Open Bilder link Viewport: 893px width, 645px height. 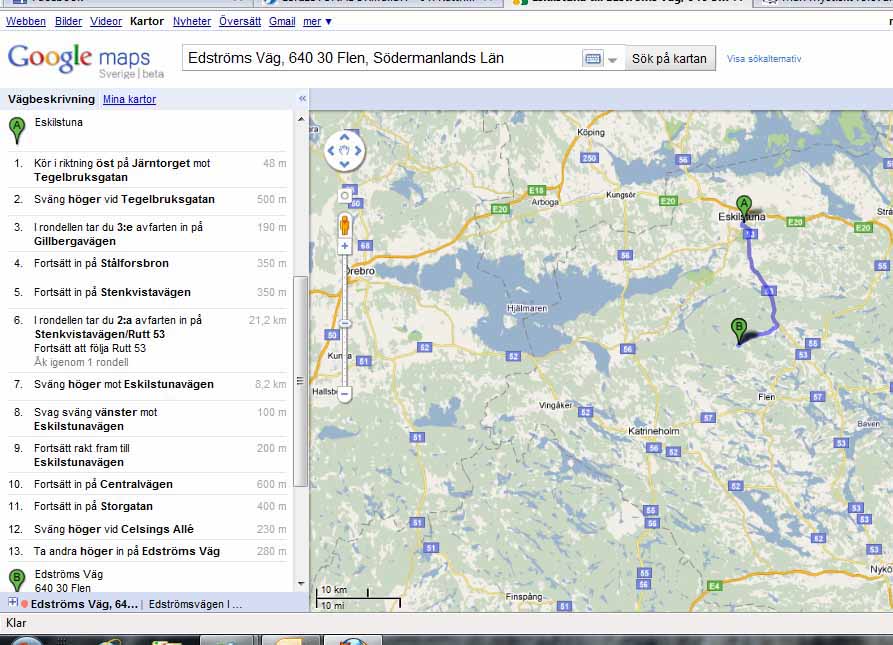point(68,22)
